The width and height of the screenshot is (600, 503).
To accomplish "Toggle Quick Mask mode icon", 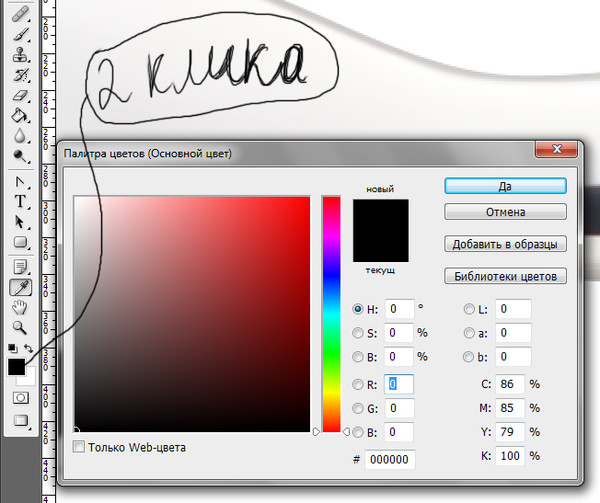I will pos(21,398).
